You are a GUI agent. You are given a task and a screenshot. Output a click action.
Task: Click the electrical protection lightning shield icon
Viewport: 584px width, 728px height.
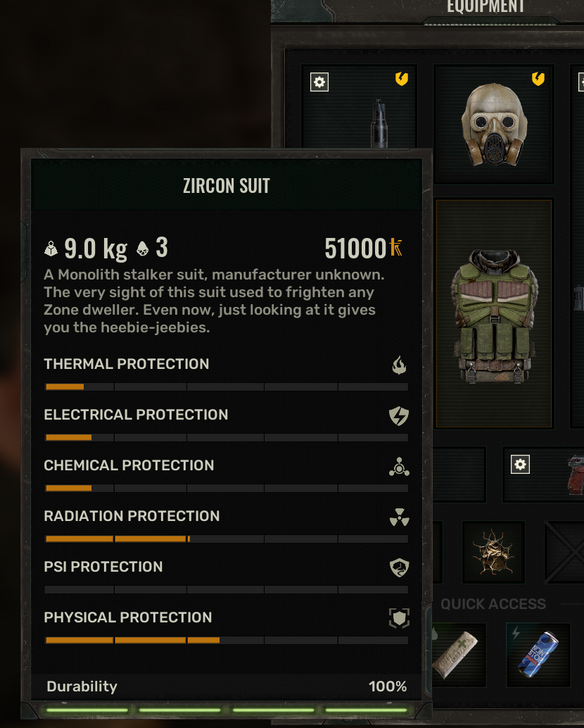(x=399, y=416)
